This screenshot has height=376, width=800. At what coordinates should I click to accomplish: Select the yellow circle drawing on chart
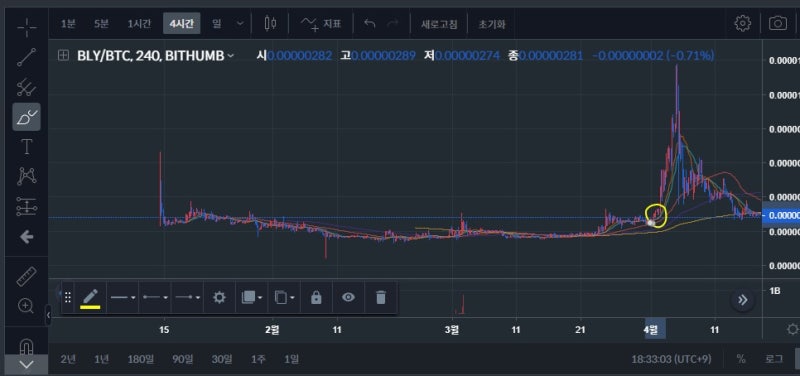(x=657, y=215)
